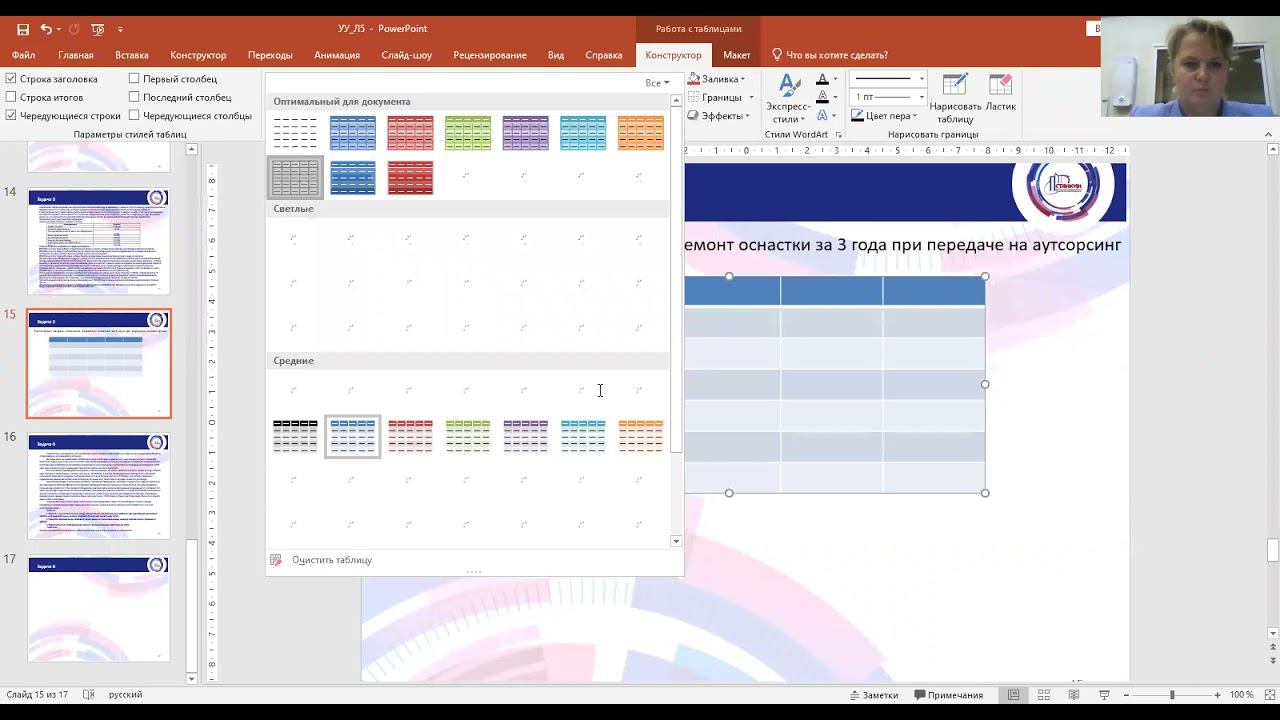Screen dimensions: 1280x720
Task: Switch to Normal view in status bar
Action: [1013, 695]
